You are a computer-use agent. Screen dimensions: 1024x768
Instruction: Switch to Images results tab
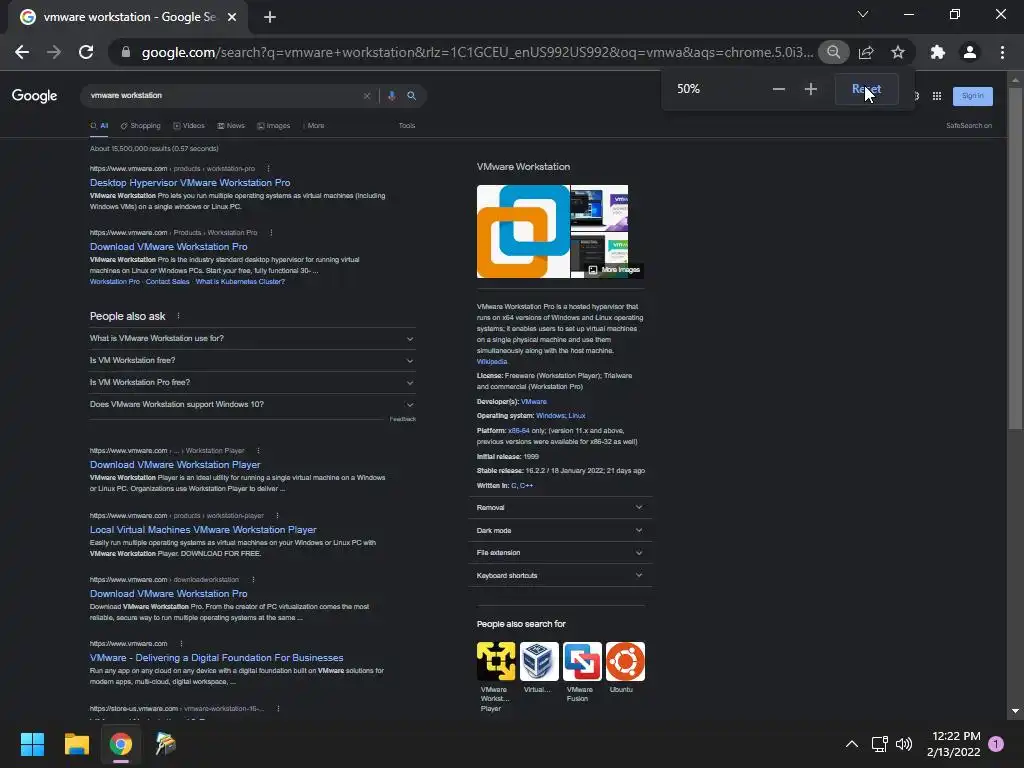tap(274, 125)
